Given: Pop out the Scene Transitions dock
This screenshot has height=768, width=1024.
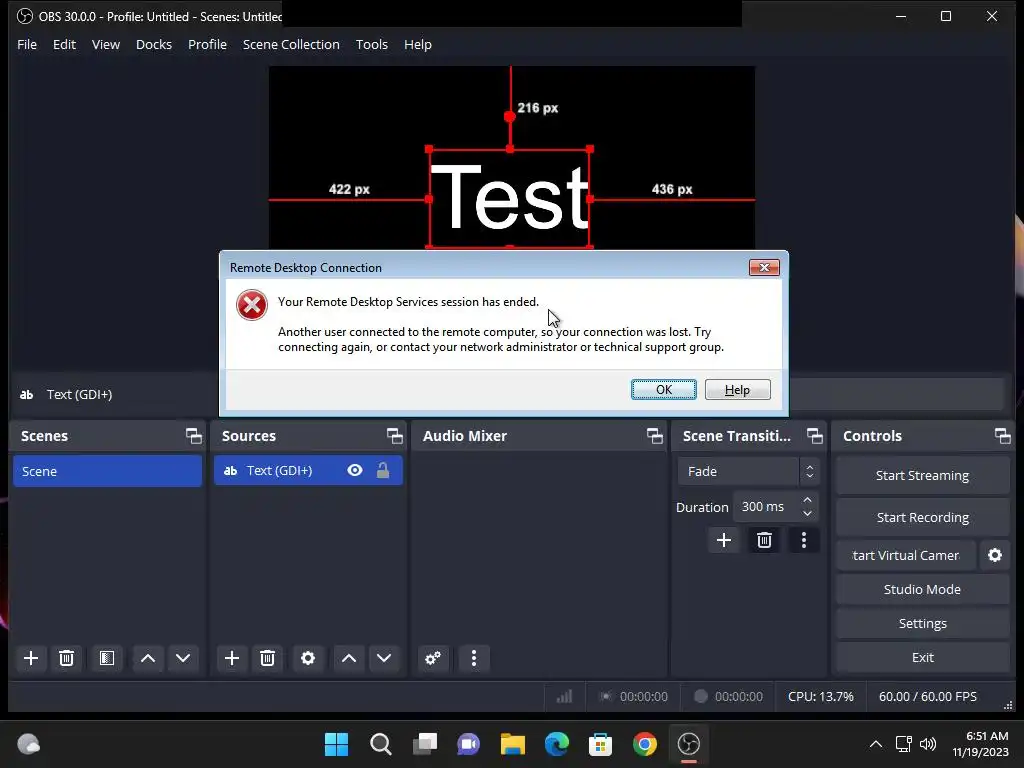Looking at the screenshot, I should pyautogui.click(x=814, y=436).
